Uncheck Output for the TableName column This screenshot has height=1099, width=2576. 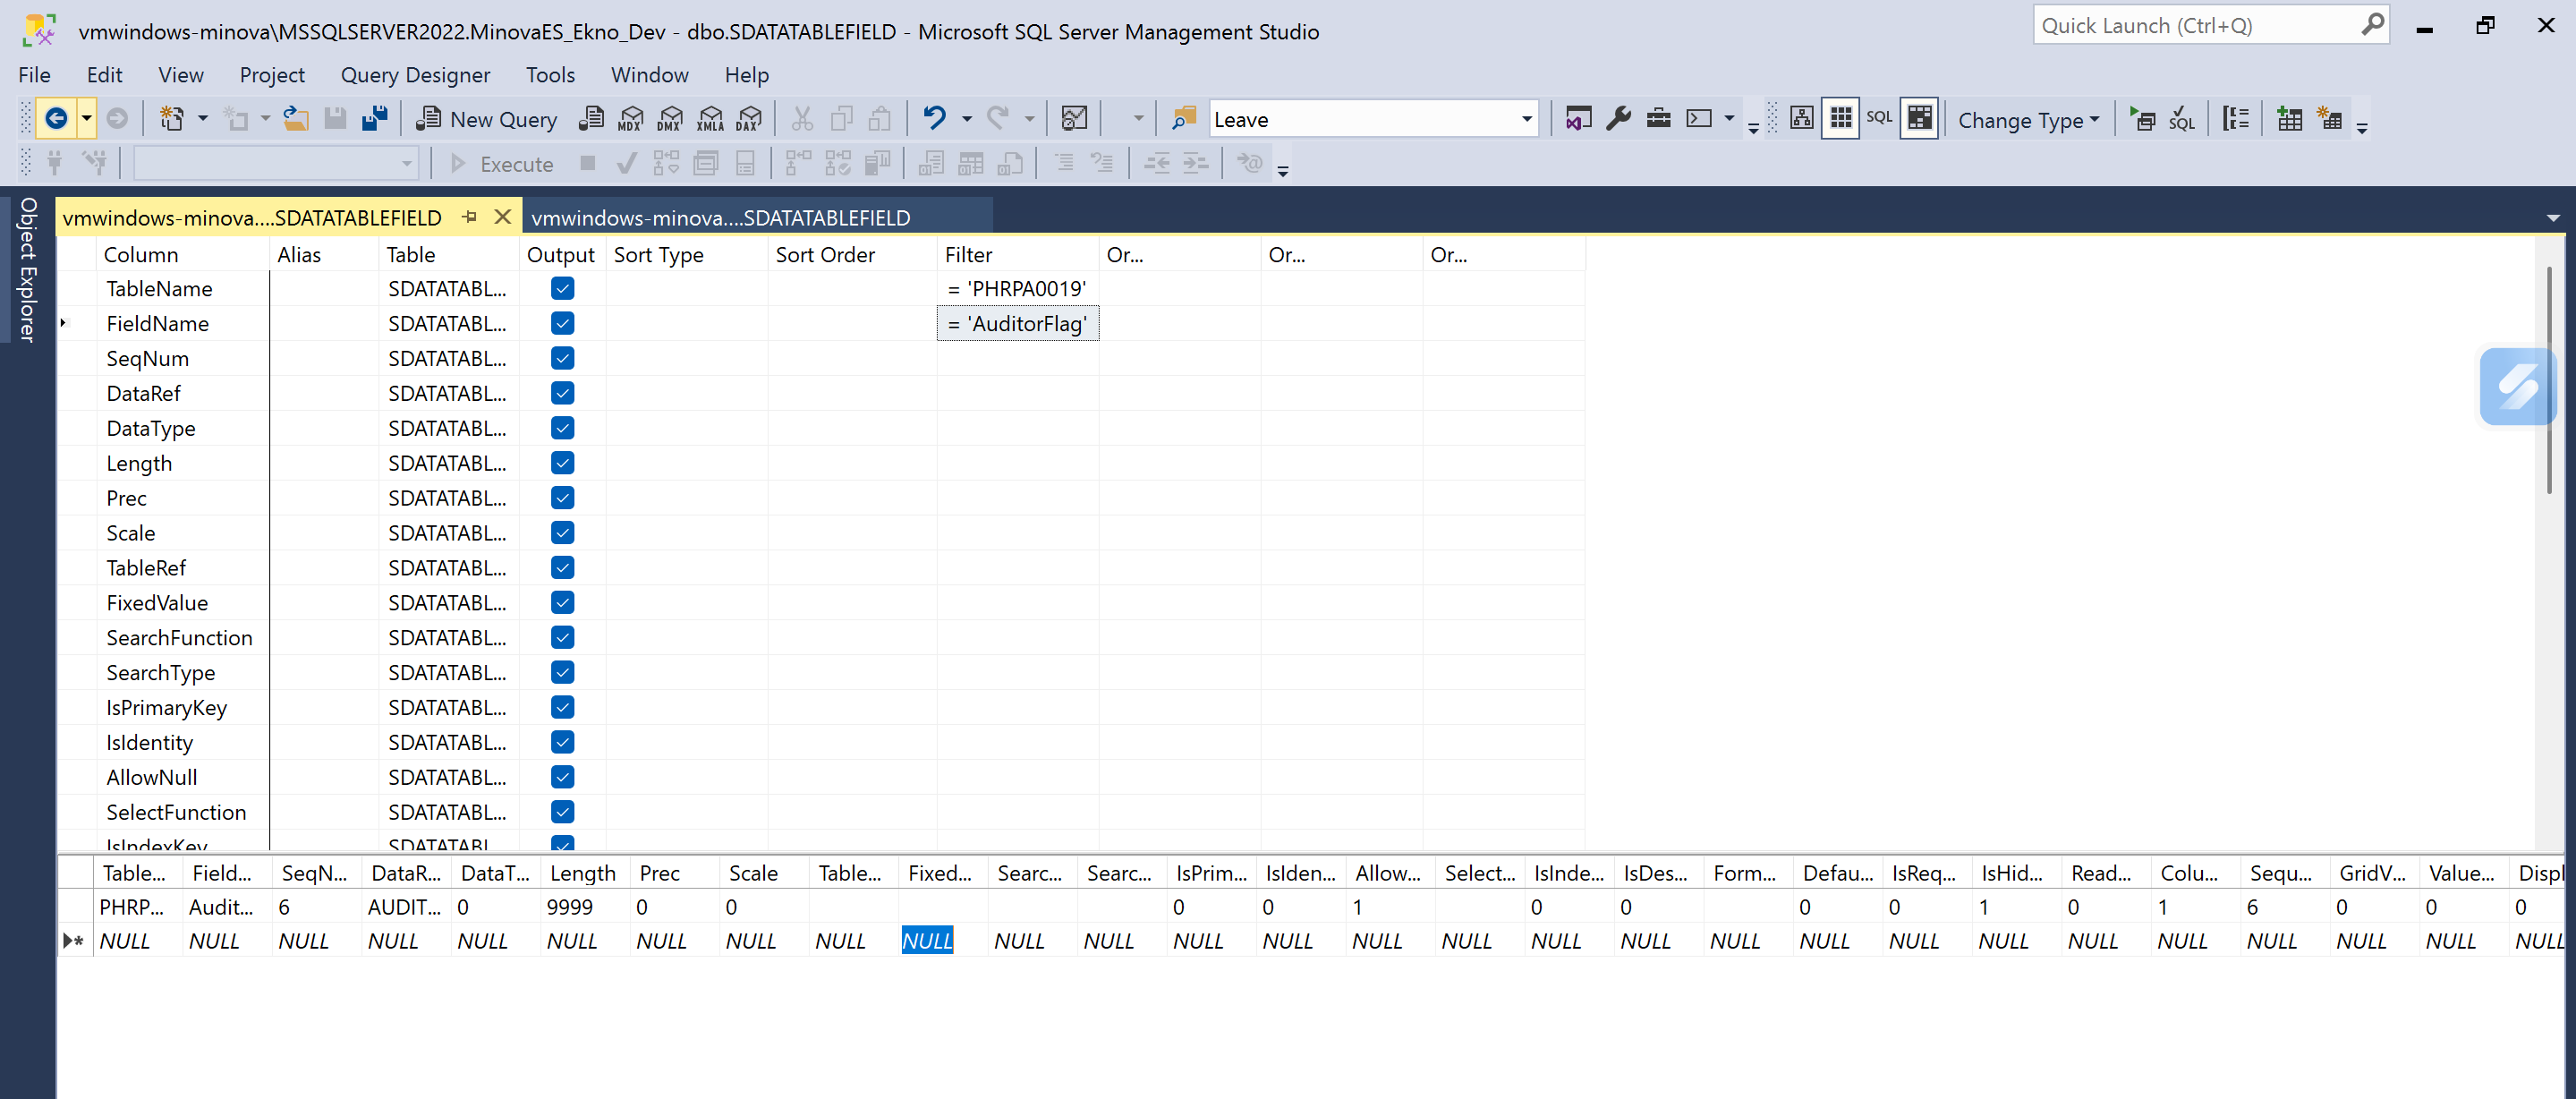coord(562,289)
